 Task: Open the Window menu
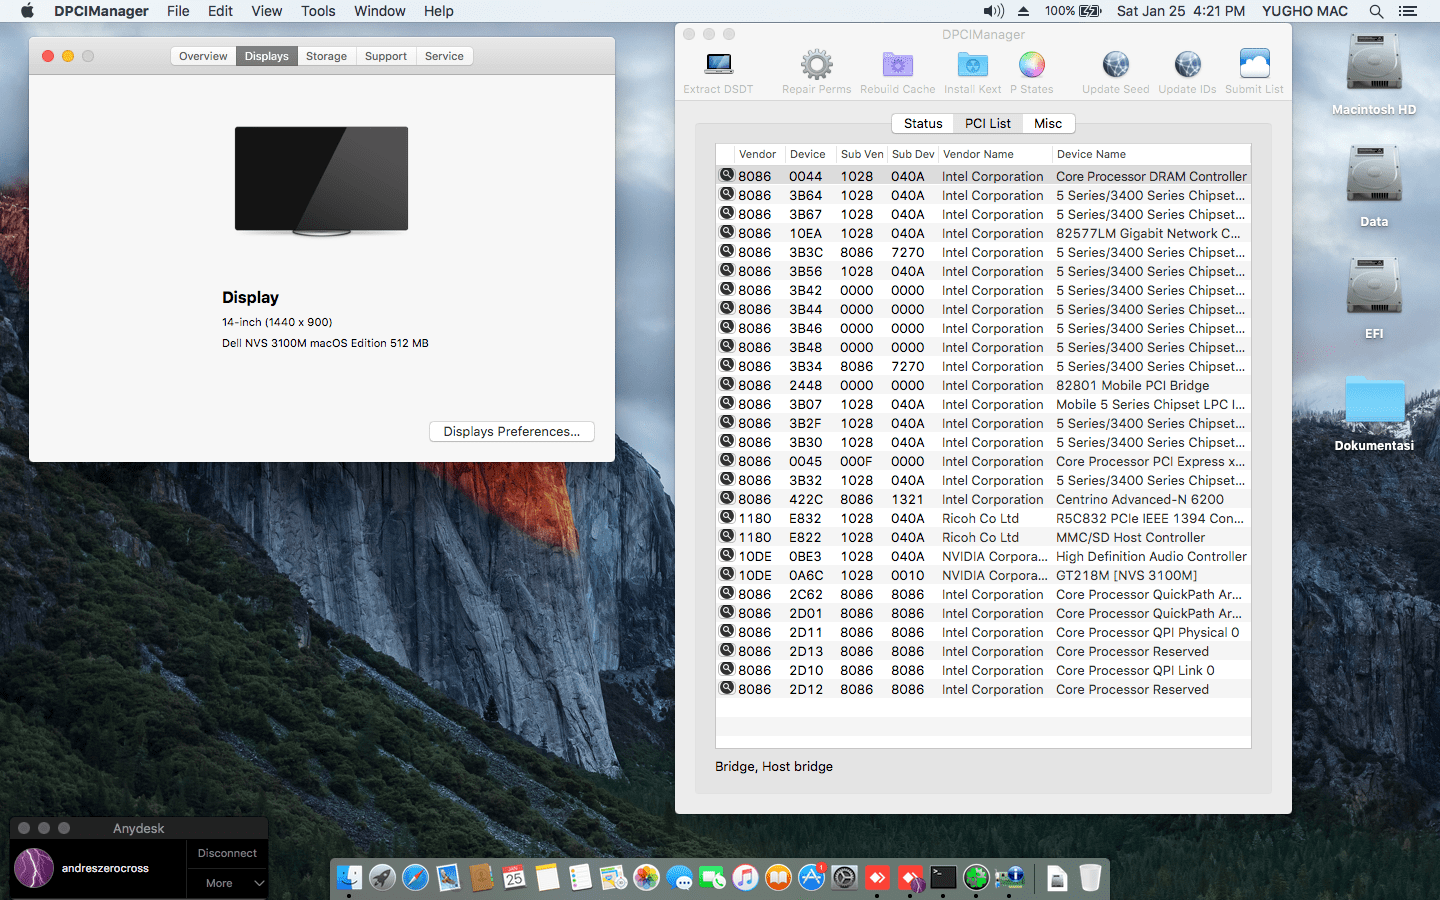[379, 11]
